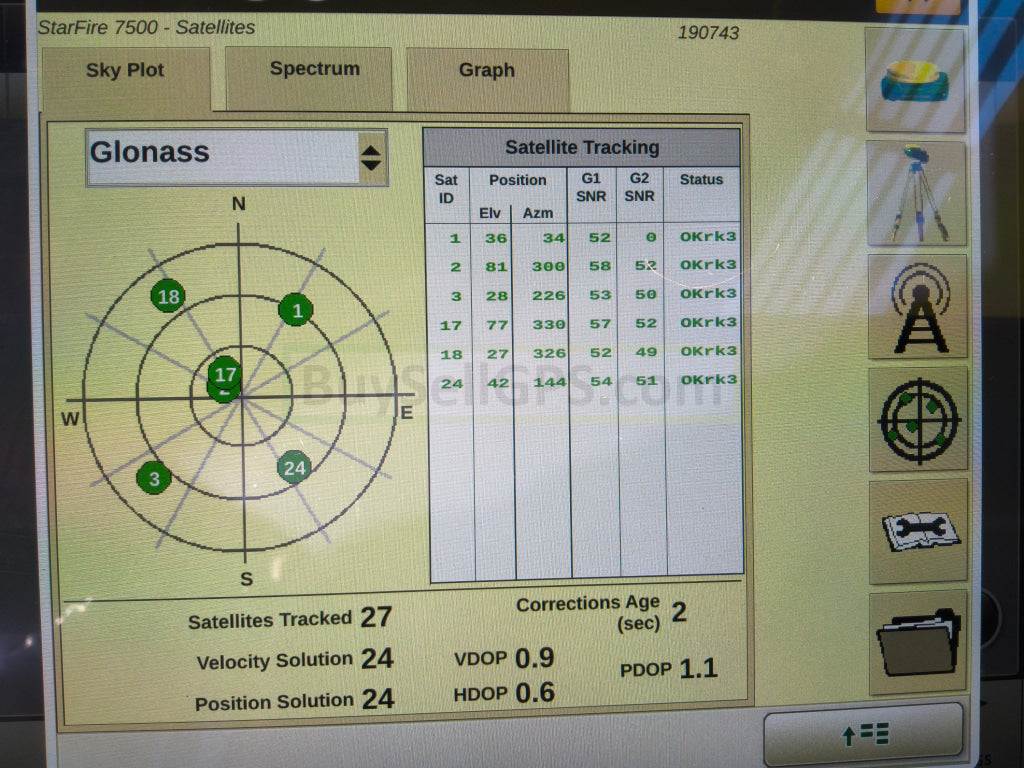Click the Satellite Tracking table header
Screen dimensions: 1024x768
click(x=582, y=148)
